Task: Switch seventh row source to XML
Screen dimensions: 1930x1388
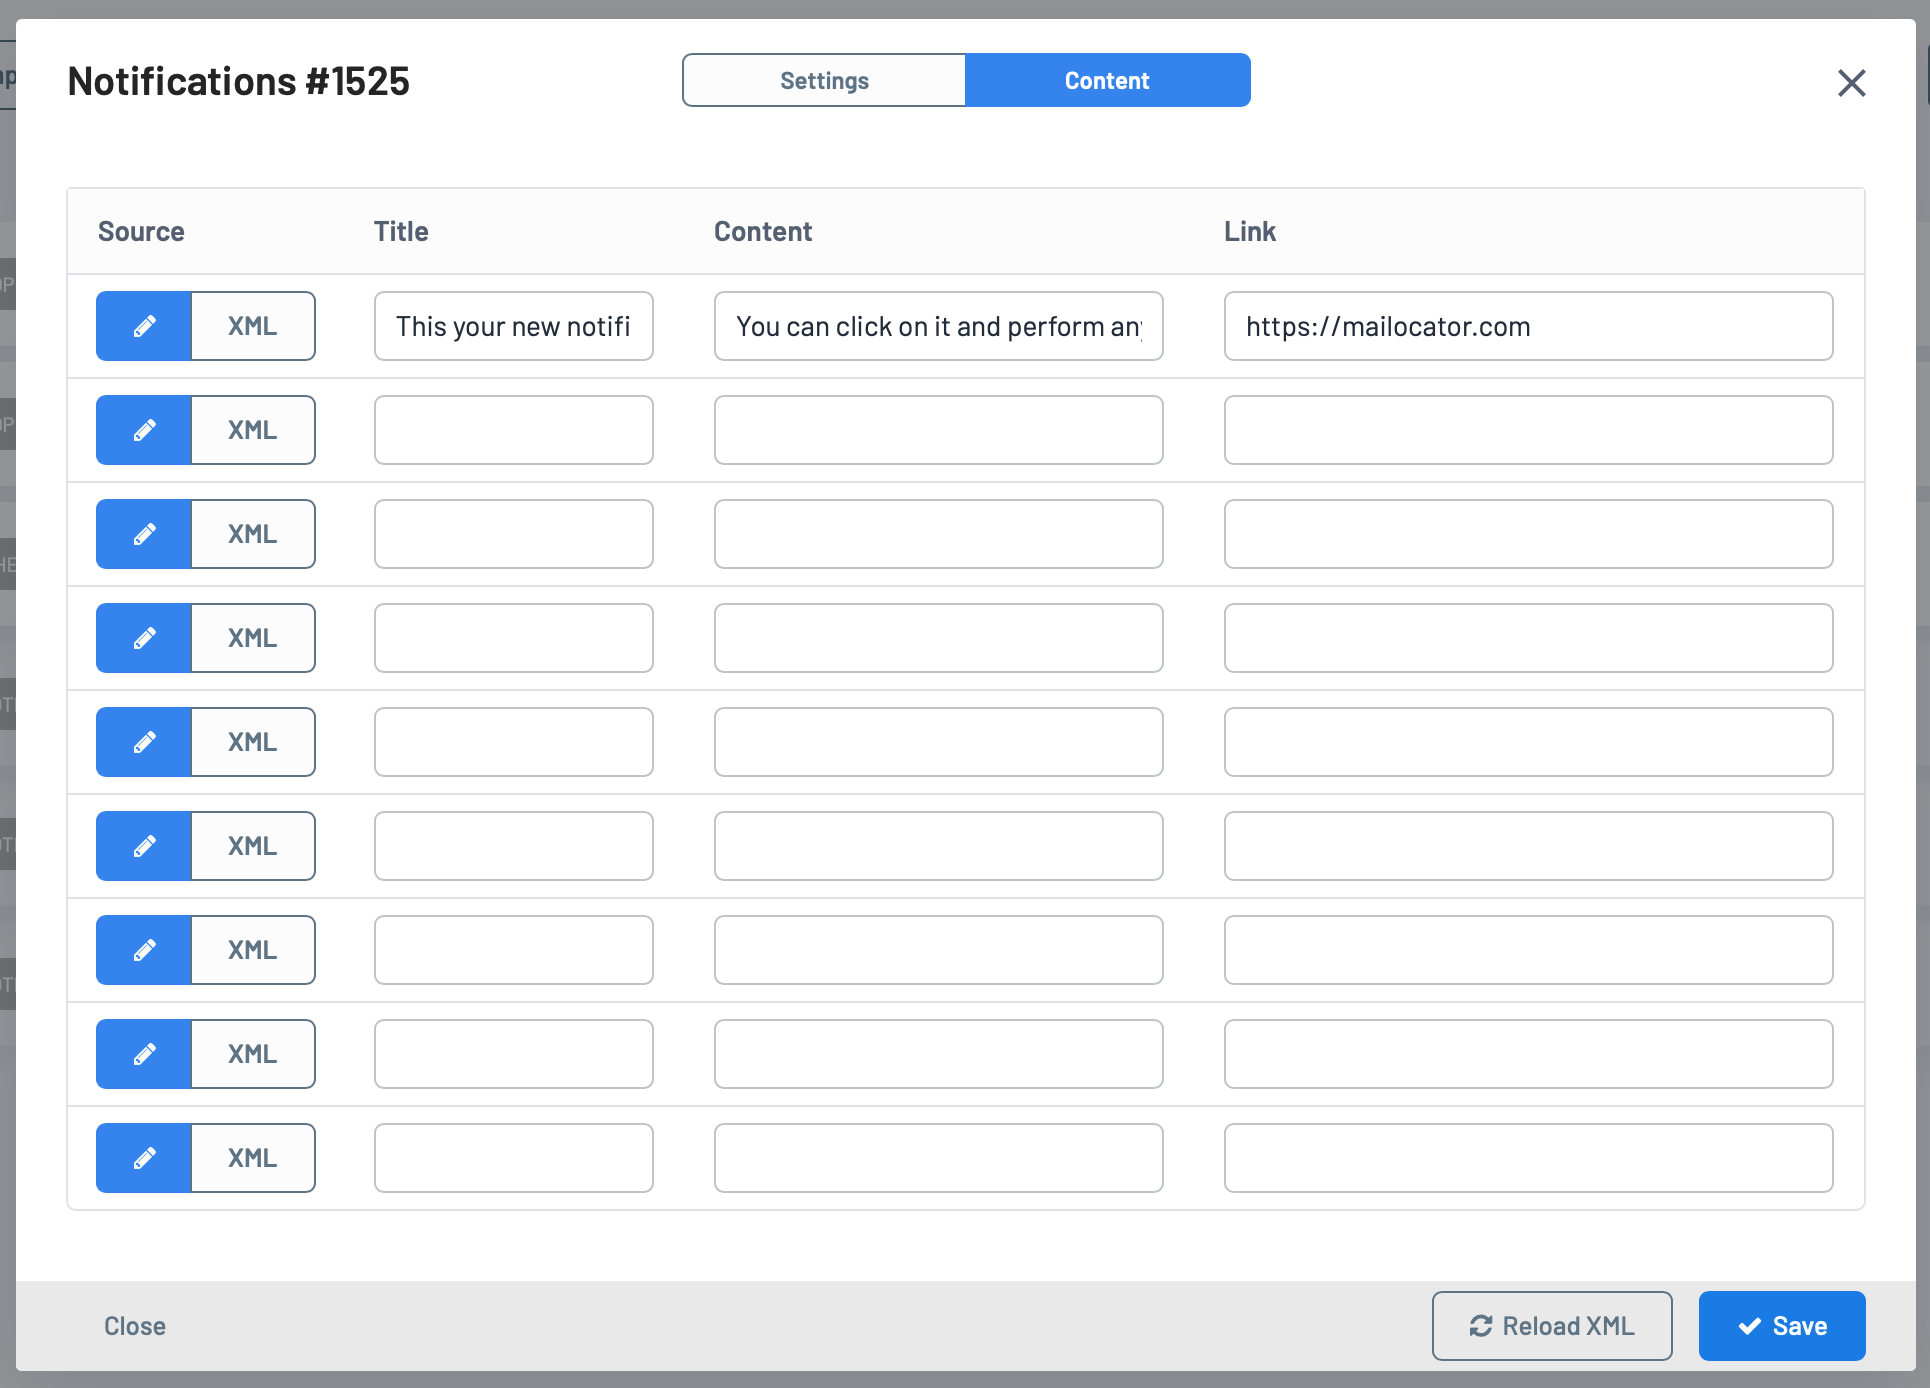Action: tap(253, 950)
